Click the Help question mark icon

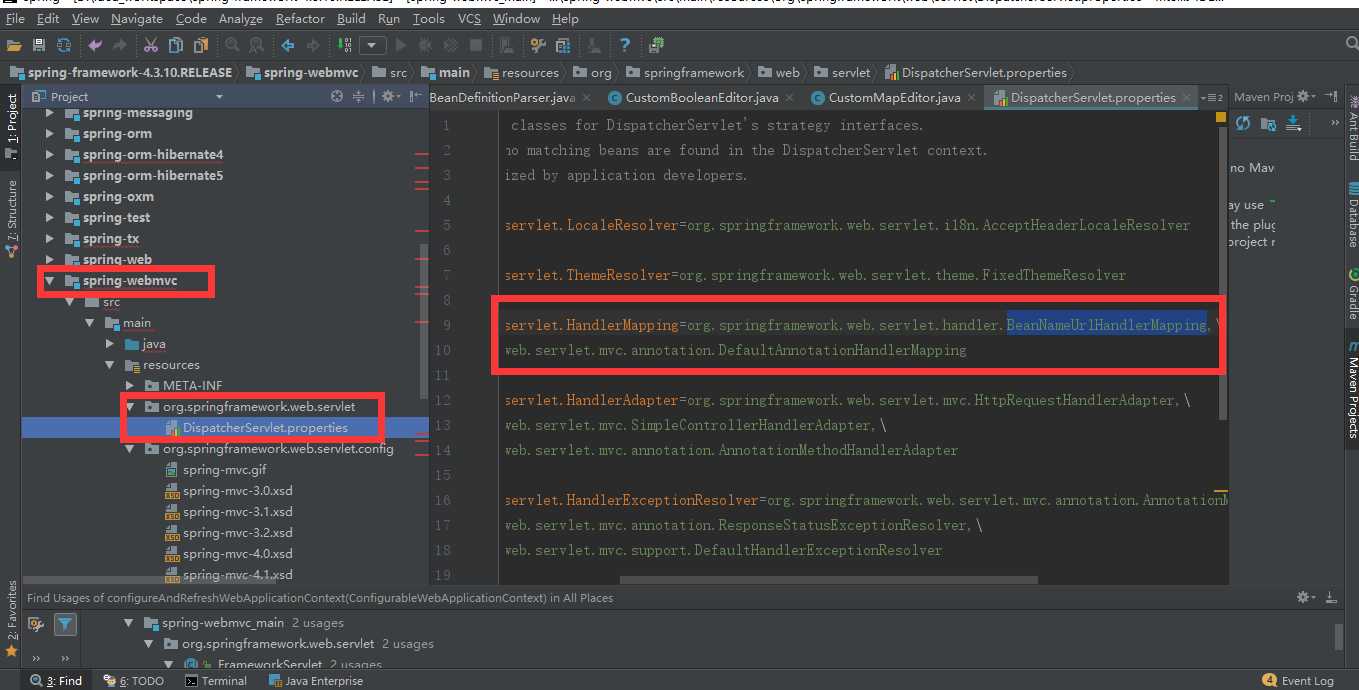[x=625, y=45]
